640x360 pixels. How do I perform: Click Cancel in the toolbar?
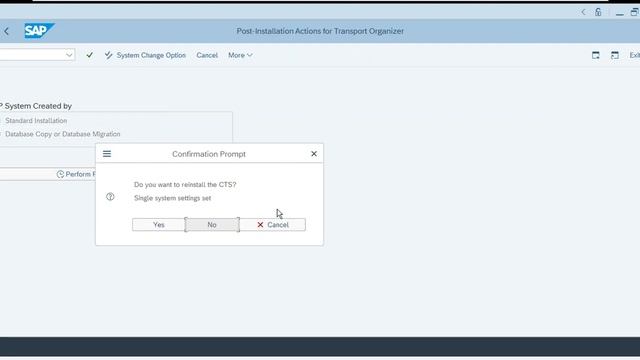[207, 55]
